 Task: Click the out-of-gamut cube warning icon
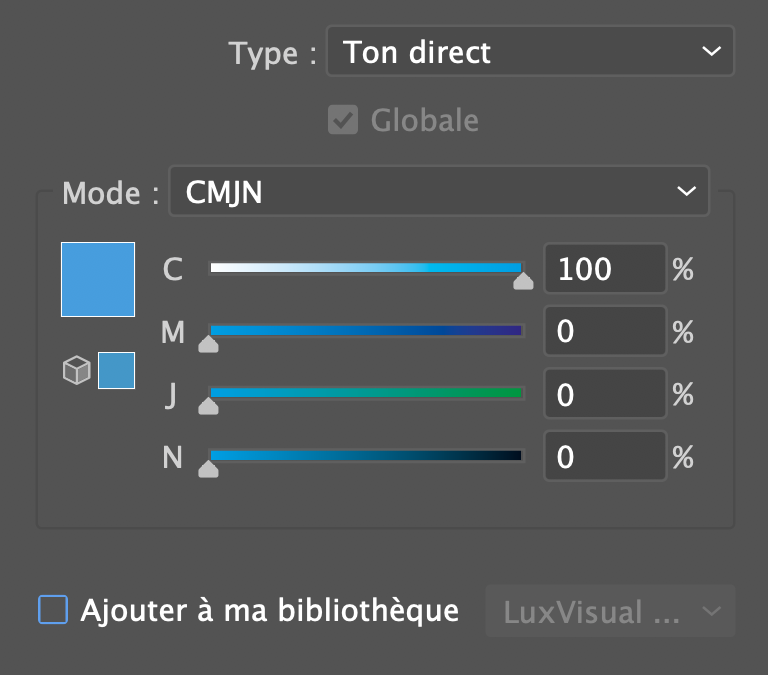coord(77,371)
